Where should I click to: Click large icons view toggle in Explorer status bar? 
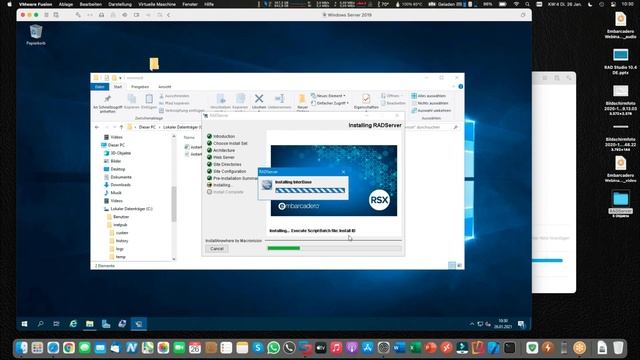tap(460, 265)
